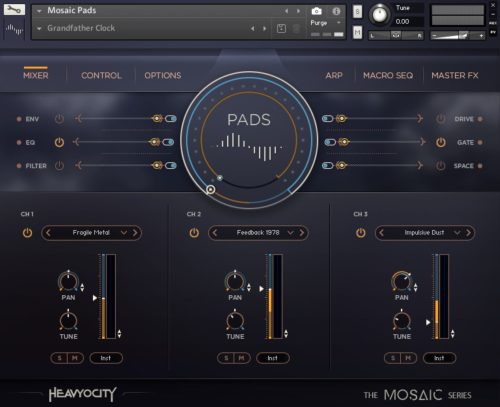Viewport: 500px width, 407px height.
Task: Open the MASTER FX tab
Action: point(455,76)
